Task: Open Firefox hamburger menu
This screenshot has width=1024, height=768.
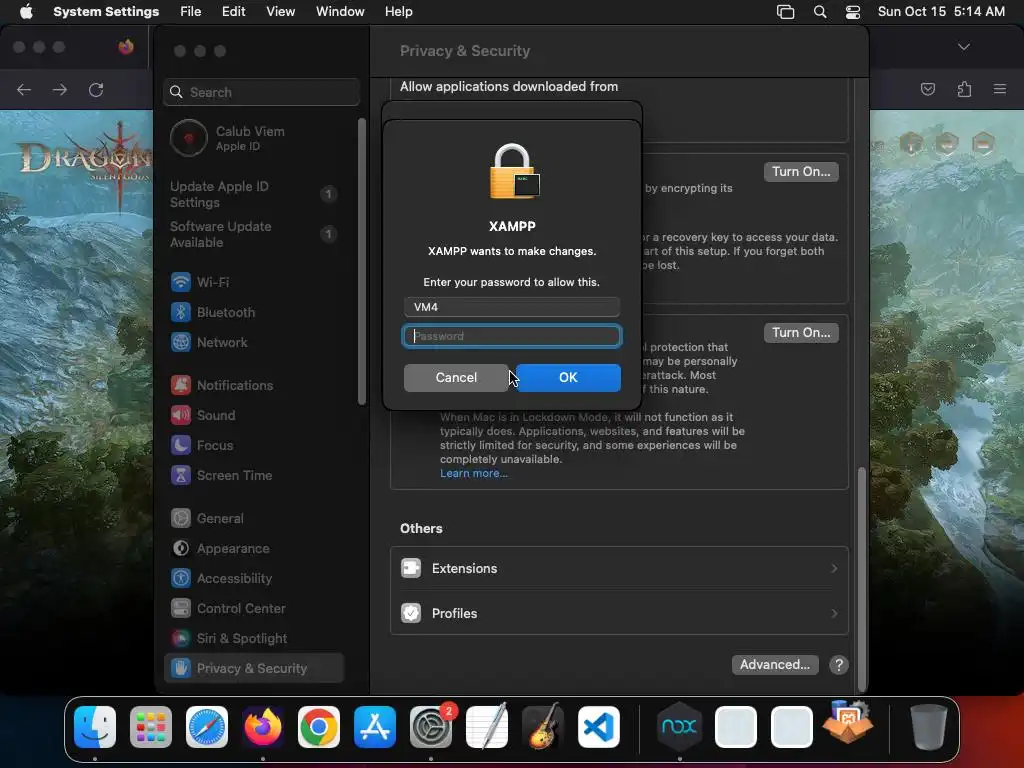Action: (x=1000, y=89)
